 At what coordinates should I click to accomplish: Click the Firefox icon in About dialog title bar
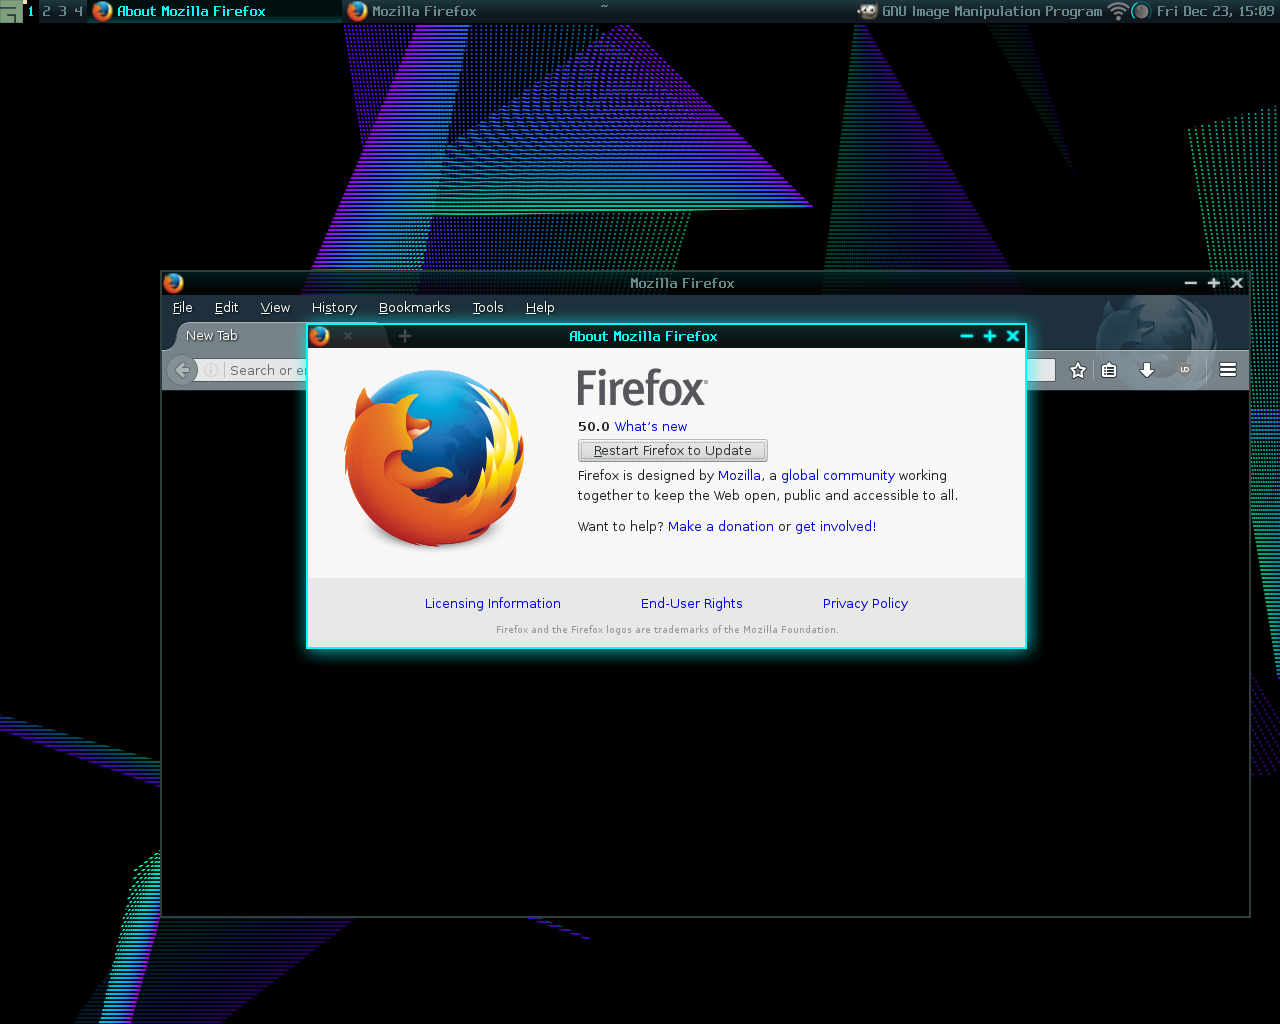320,336
